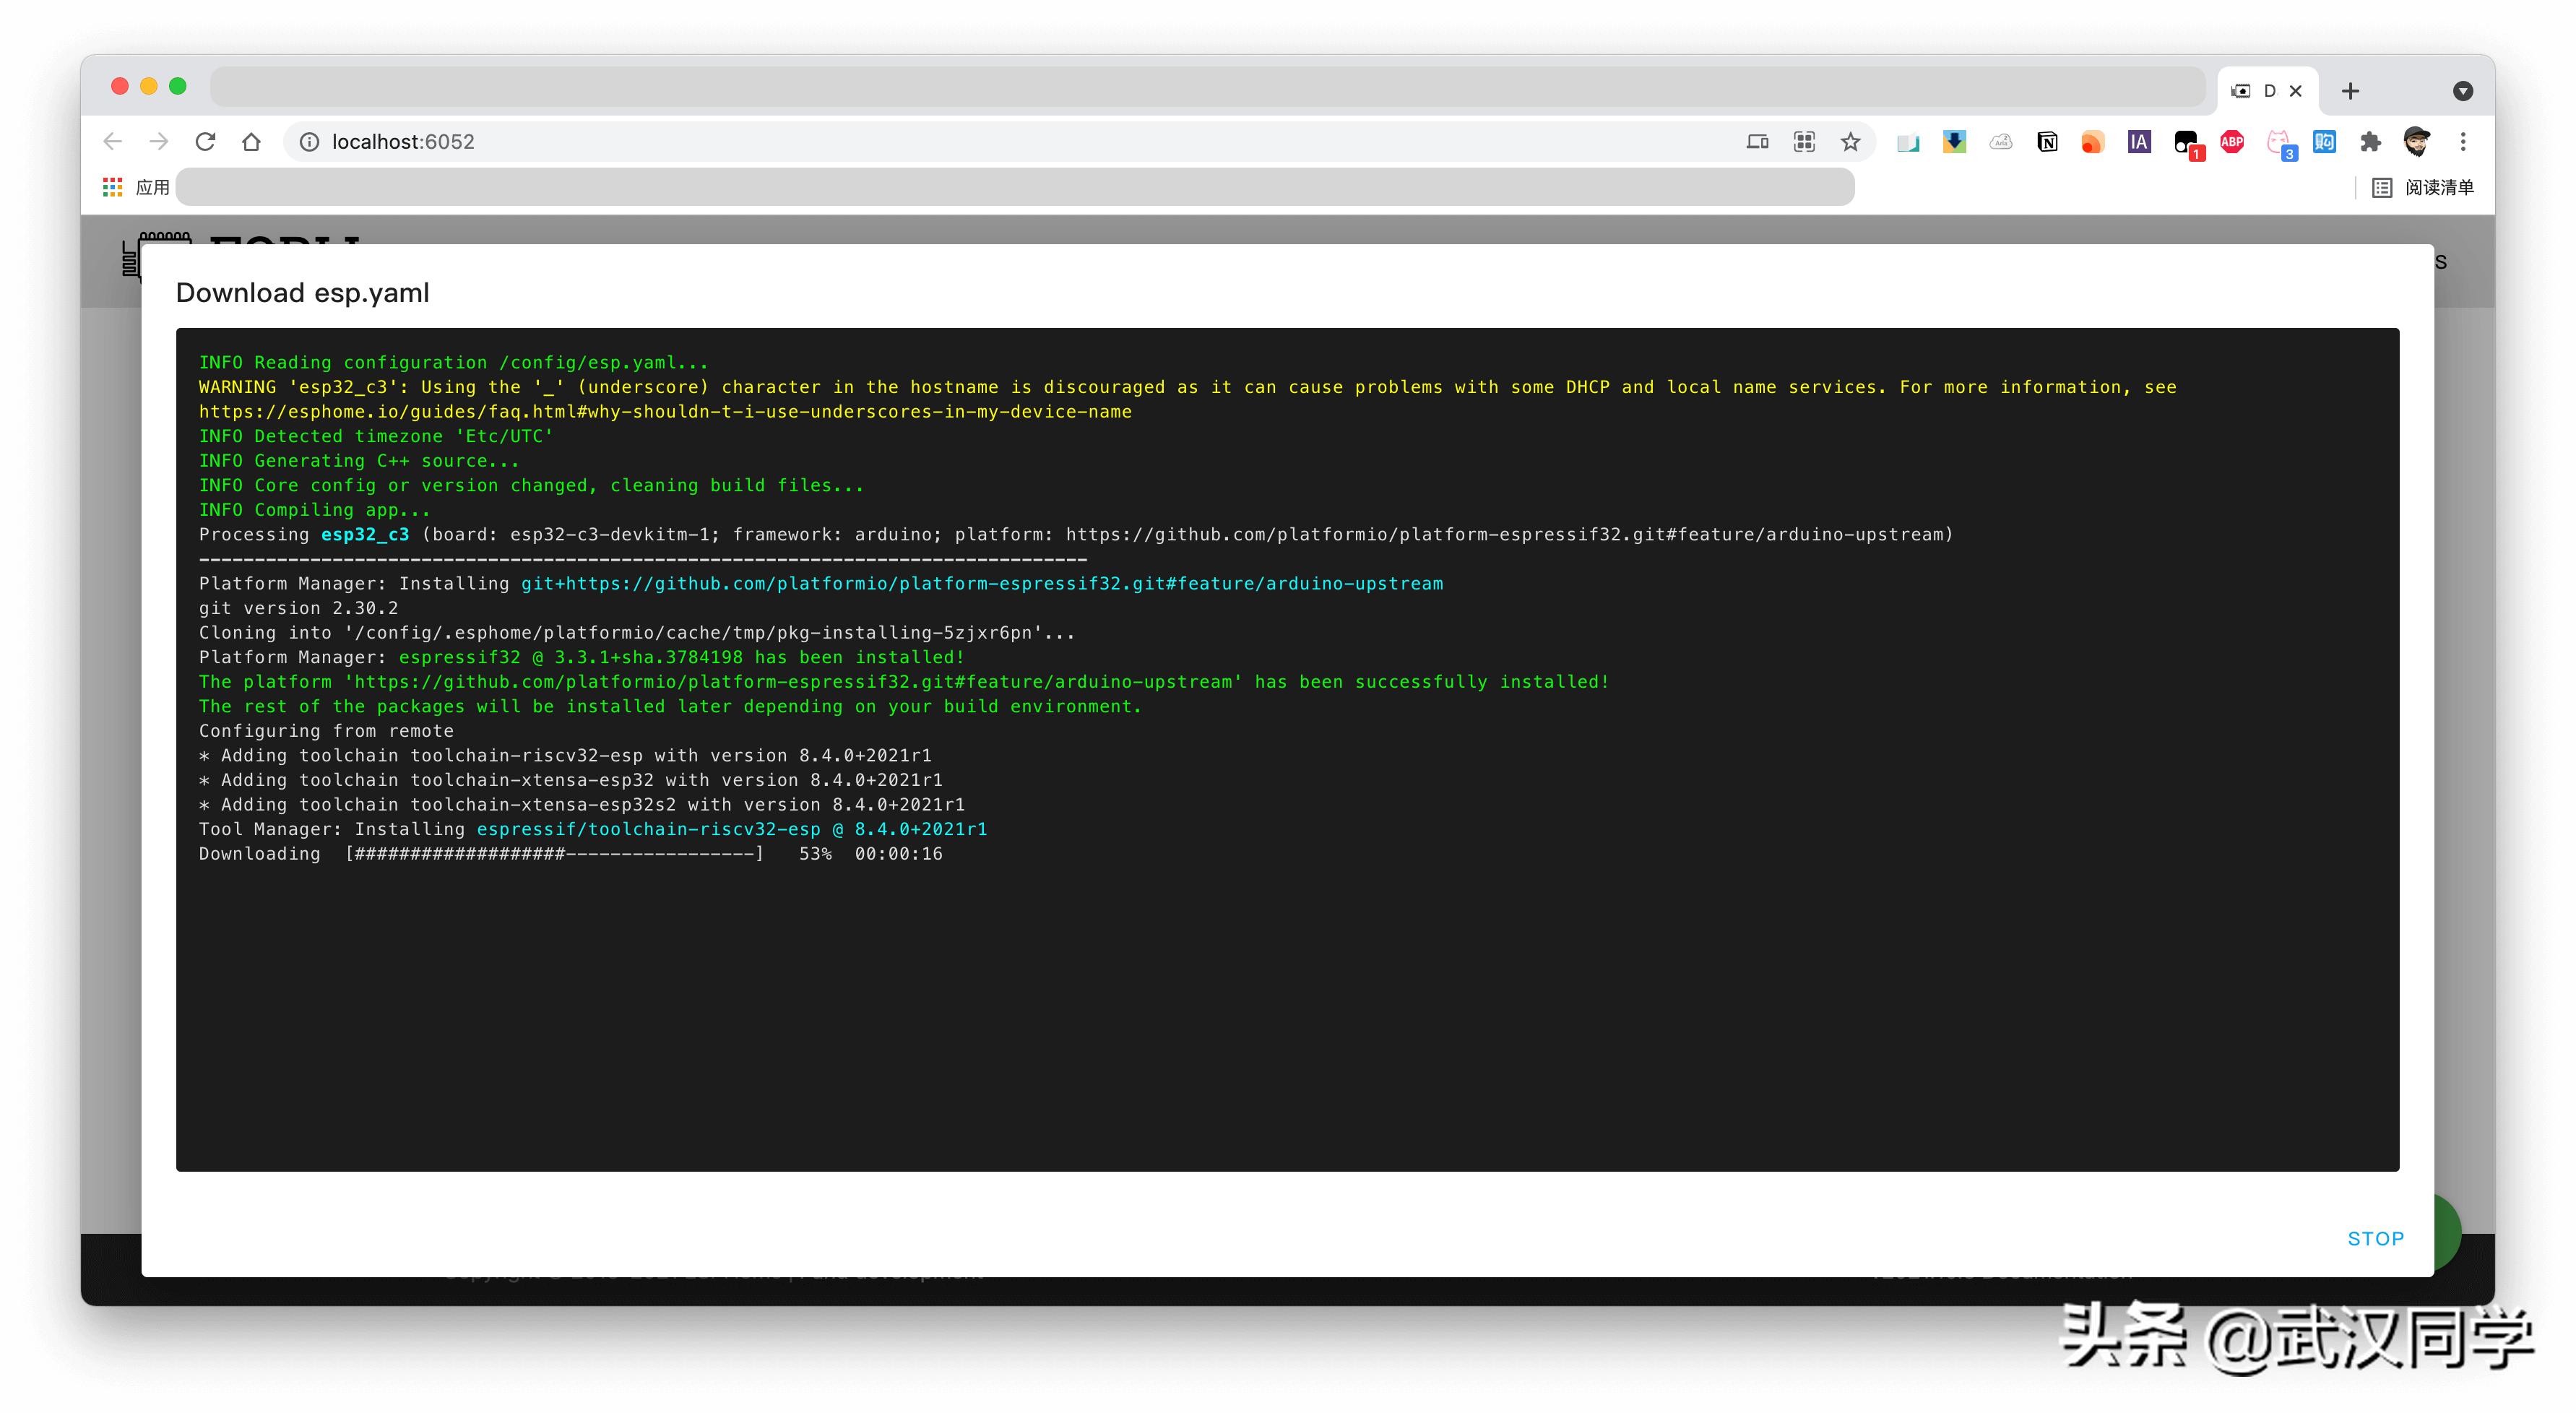The width and height of the screenshot is (2576, 1413).
Task: Click the purple IA extension icon
Action: click(2139, 142)
